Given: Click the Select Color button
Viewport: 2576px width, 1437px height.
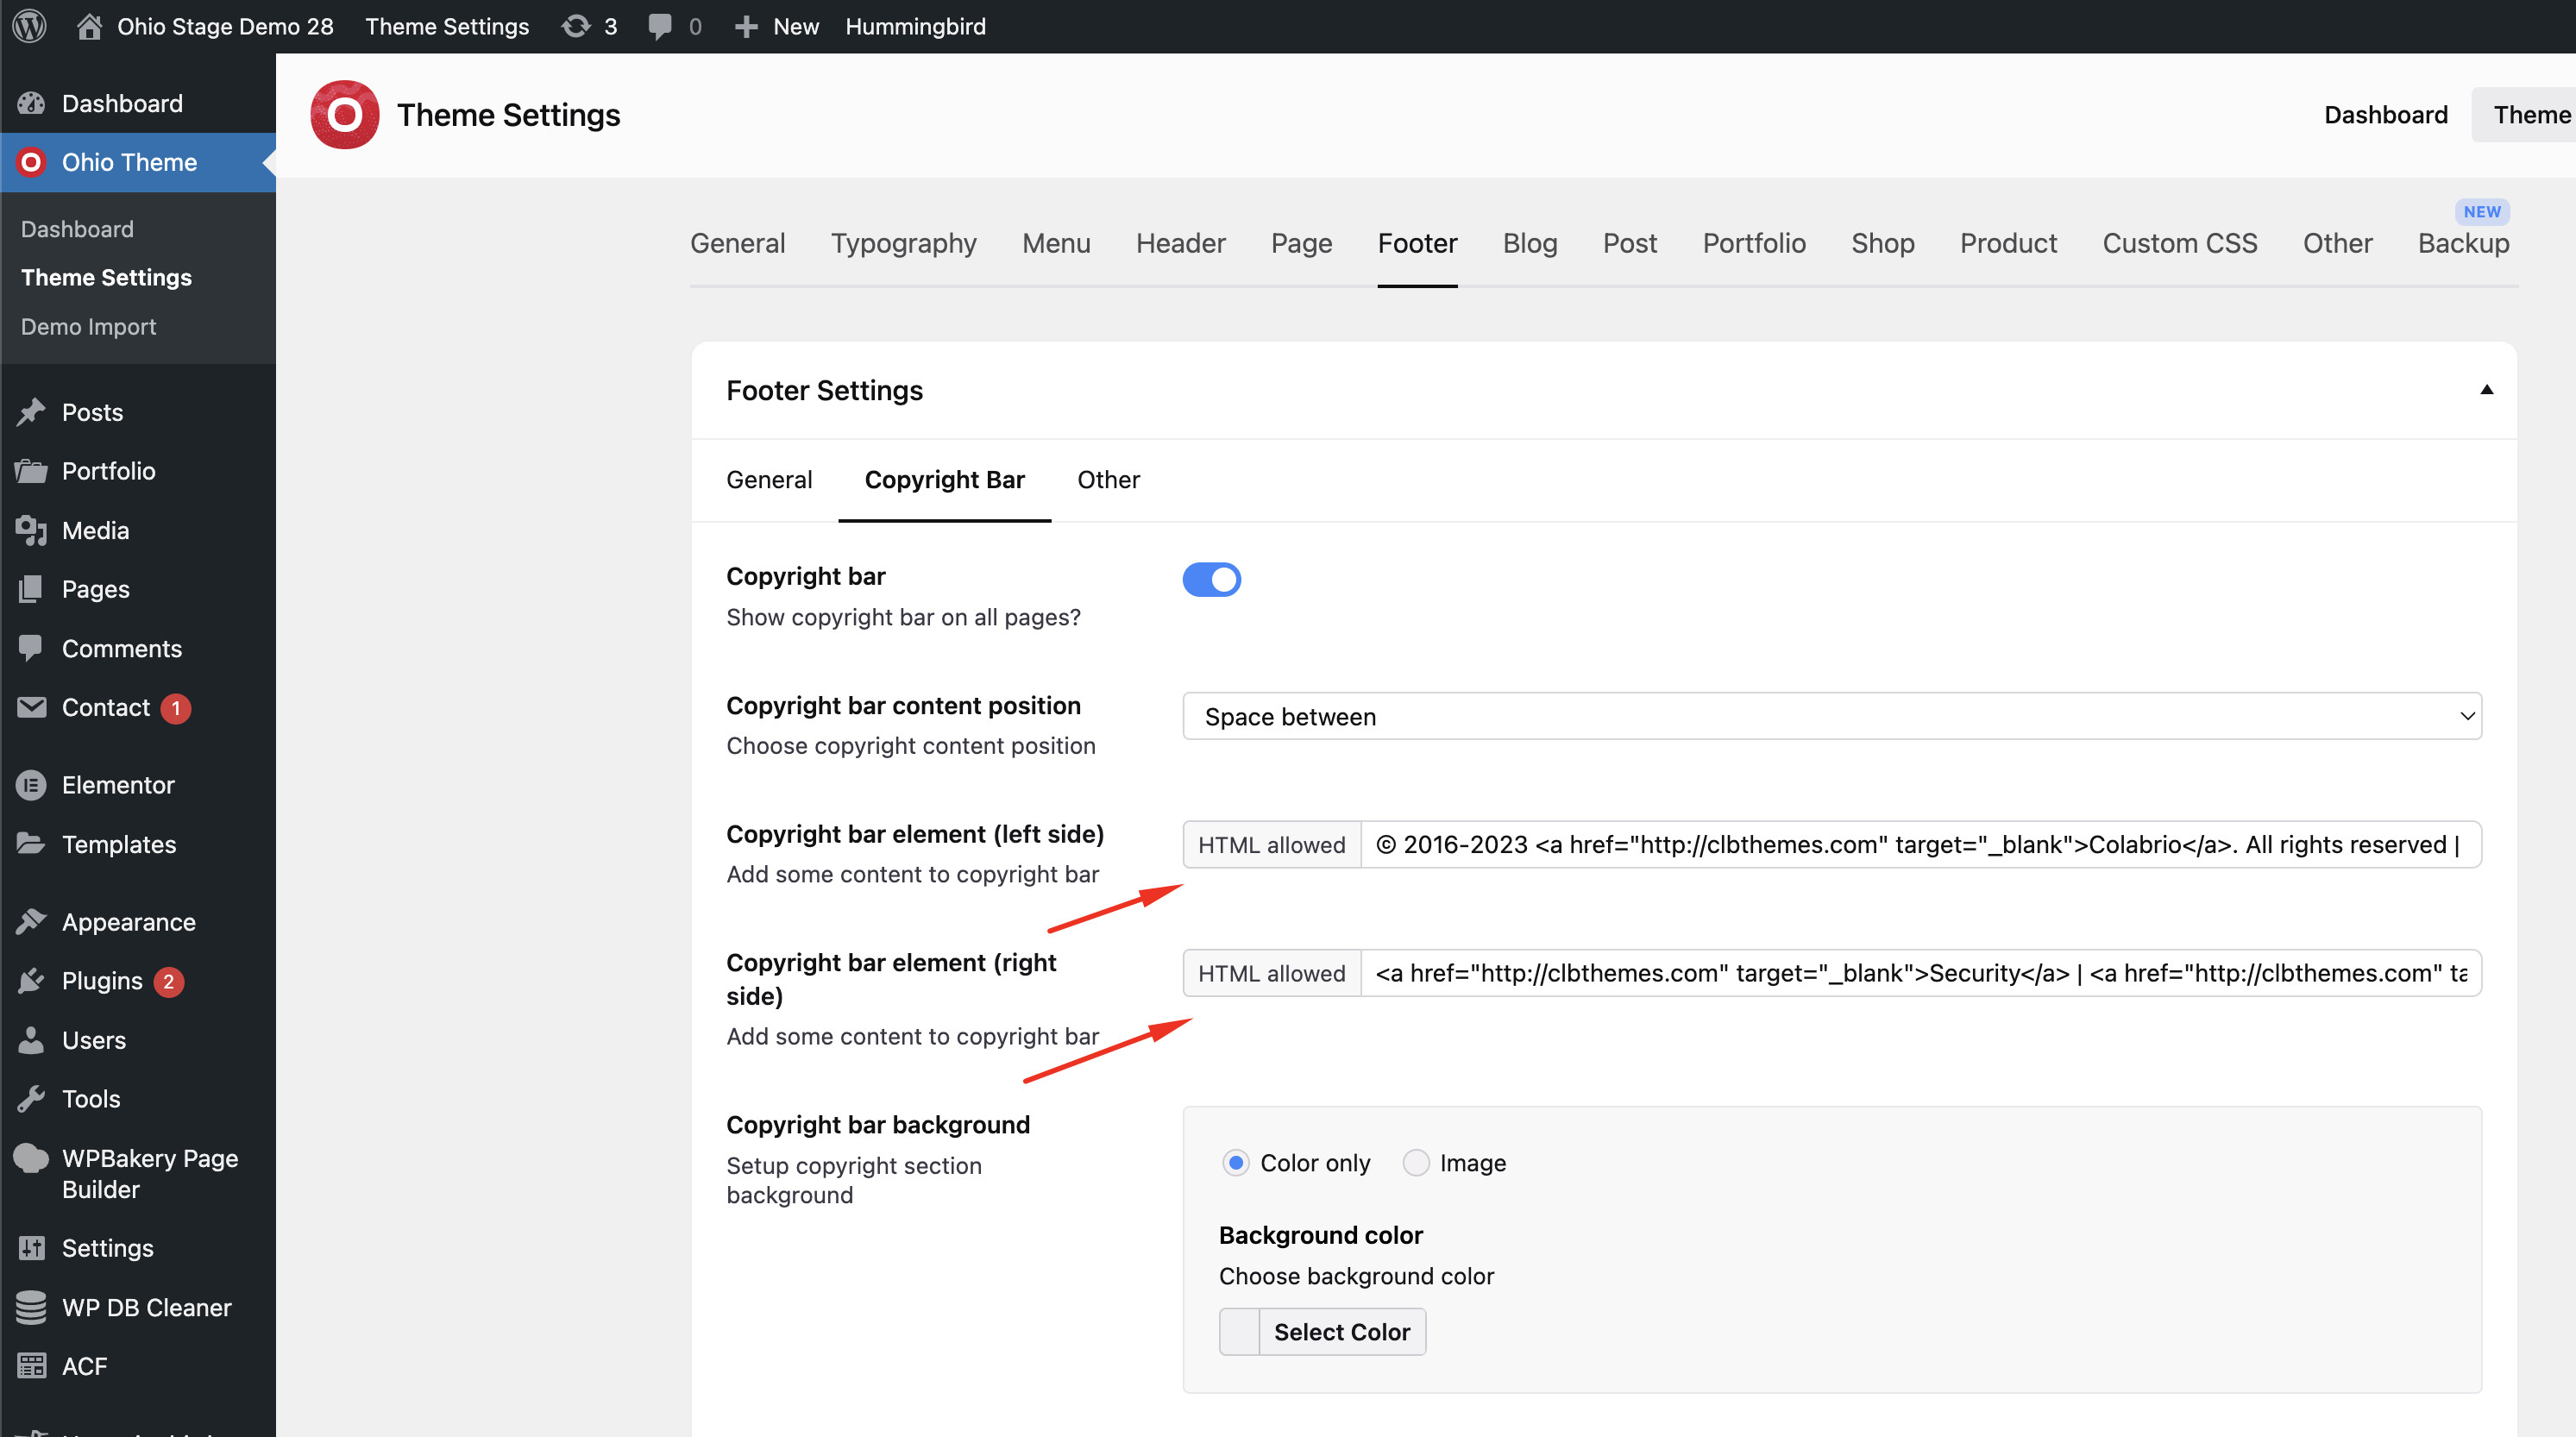Looking at the screenshot, I should [x=1341, y=1332].
